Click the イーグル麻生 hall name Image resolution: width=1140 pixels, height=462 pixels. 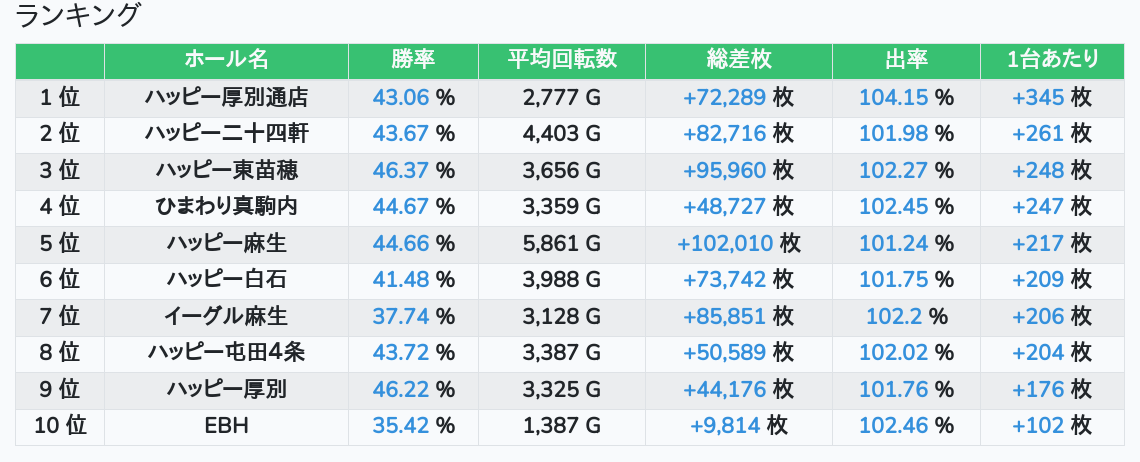pos(226,317)
